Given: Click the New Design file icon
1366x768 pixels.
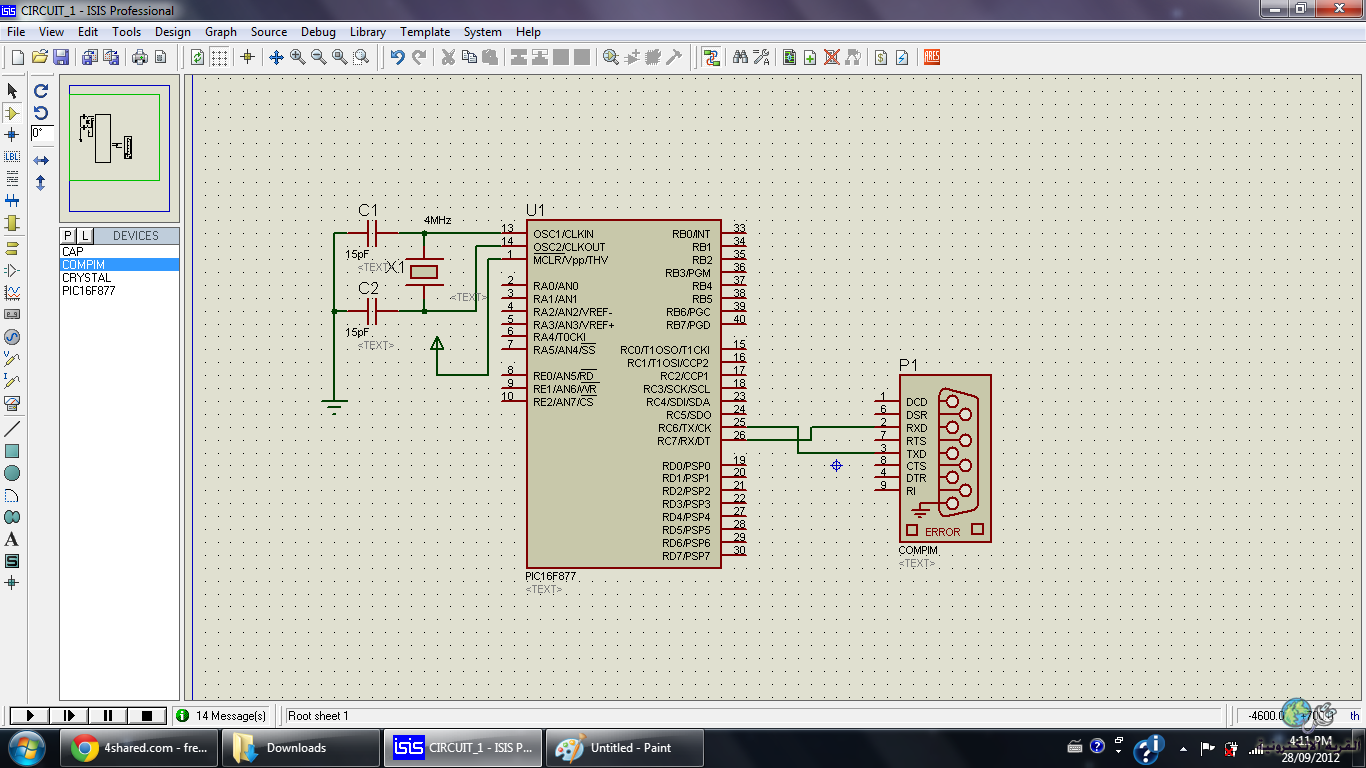Looking at the screenshot, I should (17, 57).
